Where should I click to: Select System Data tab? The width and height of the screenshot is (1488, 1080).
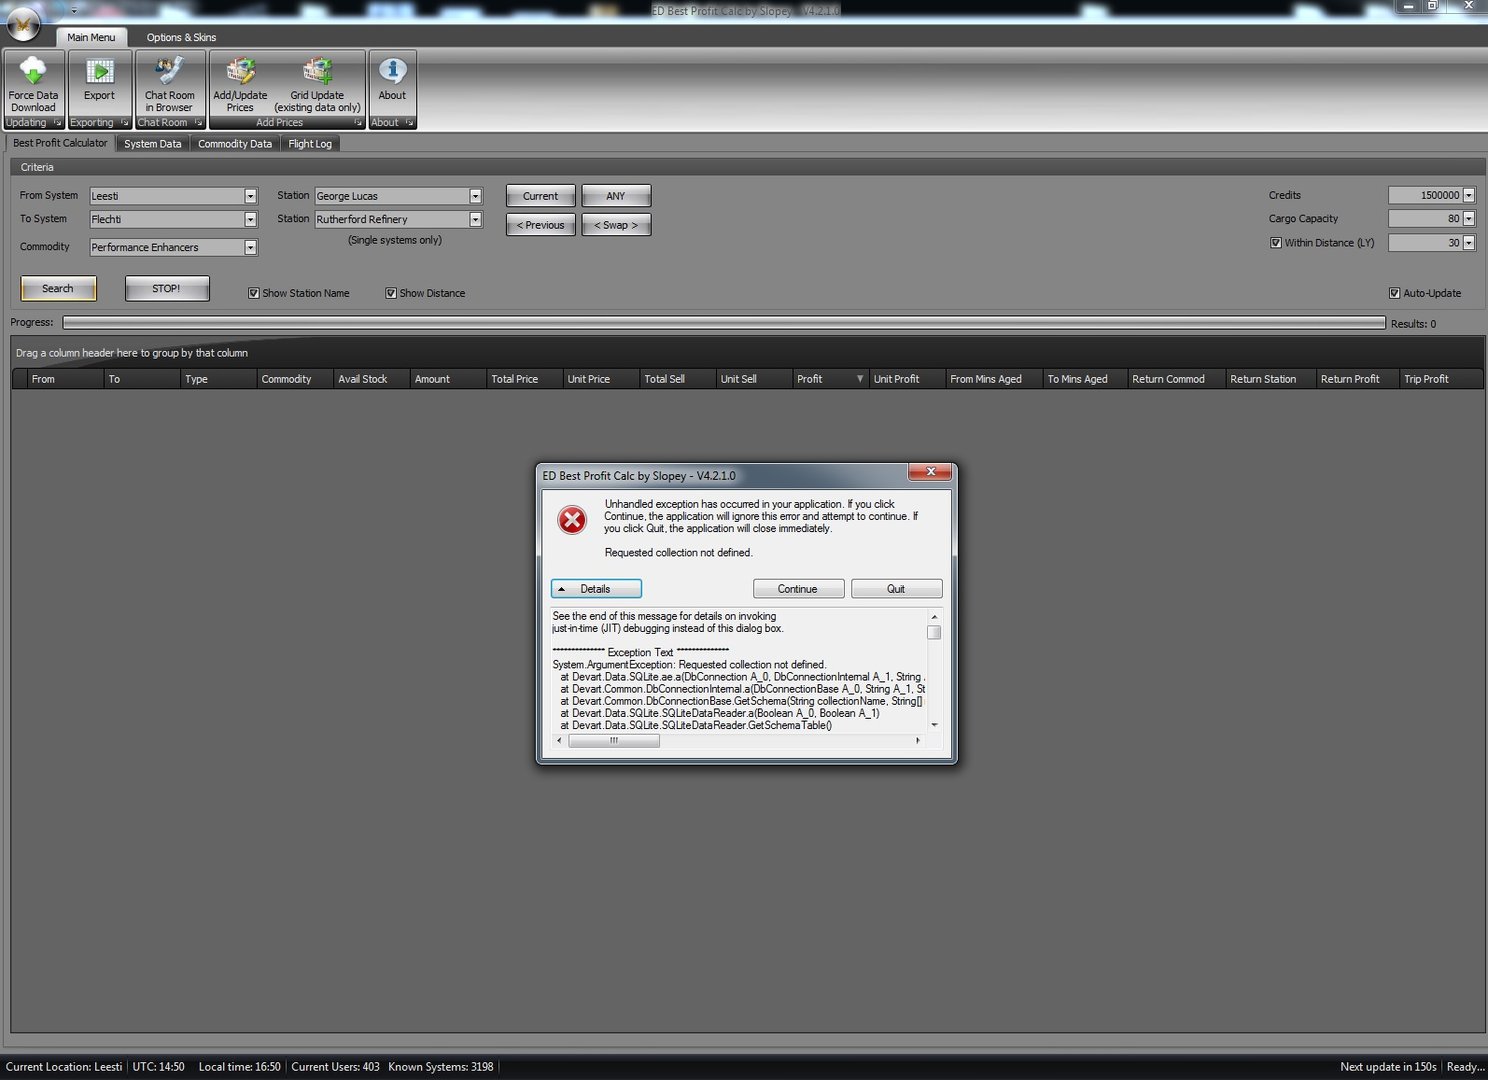point(153,144)
